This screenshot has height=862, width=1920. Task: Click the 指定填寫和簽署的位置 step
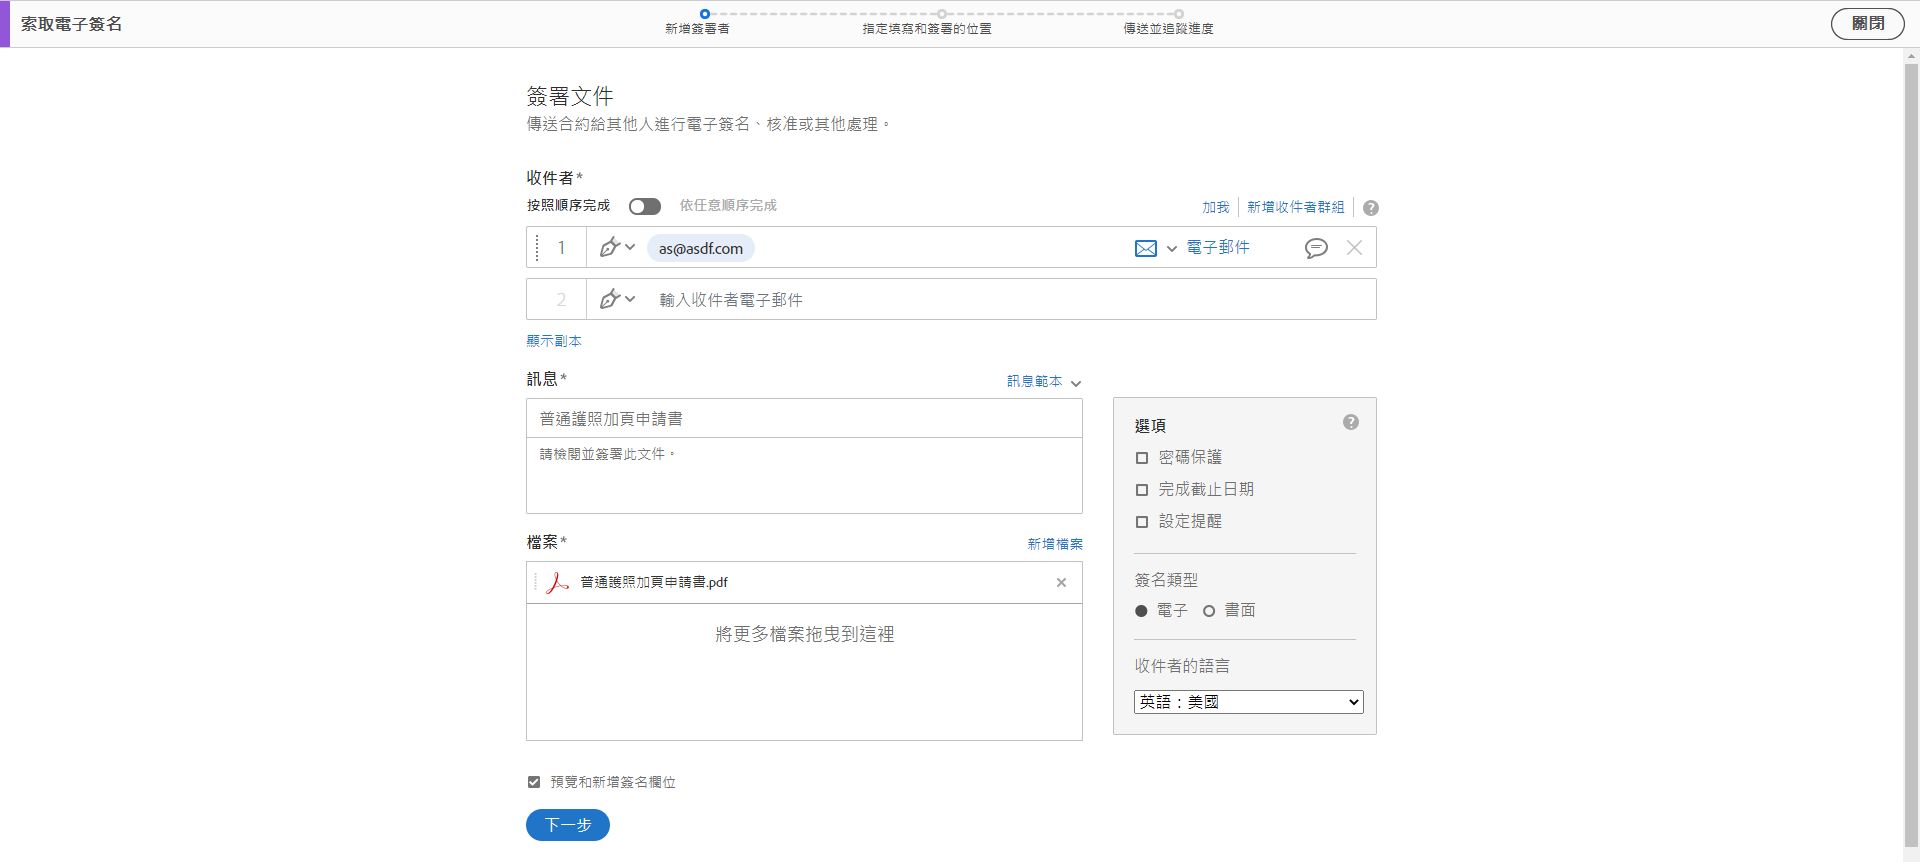click(x=927, y=22)
